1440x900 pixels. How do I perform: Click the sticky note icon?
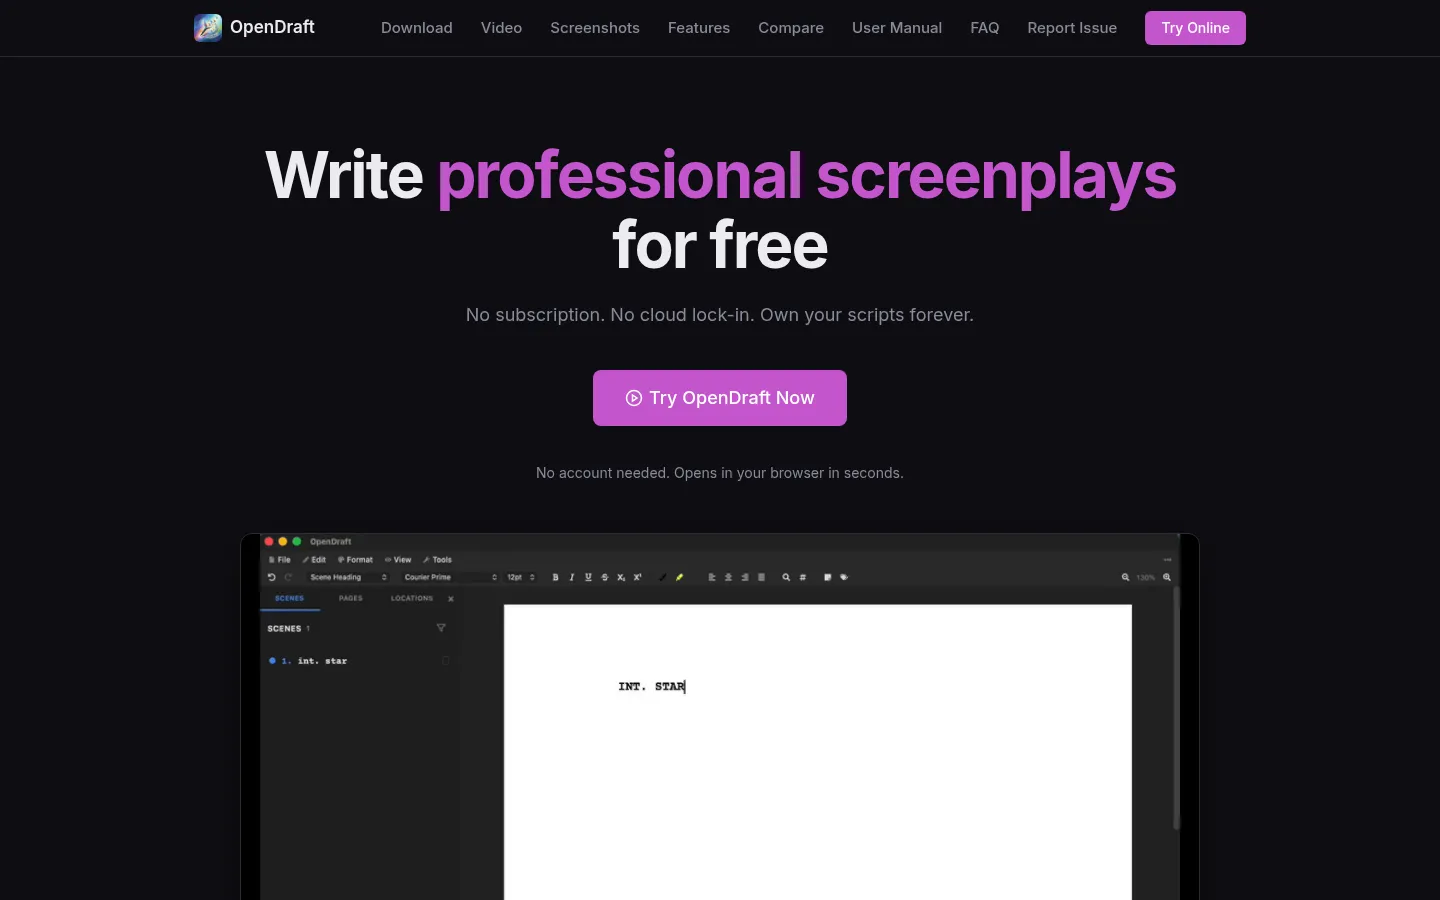pos(827,577)
